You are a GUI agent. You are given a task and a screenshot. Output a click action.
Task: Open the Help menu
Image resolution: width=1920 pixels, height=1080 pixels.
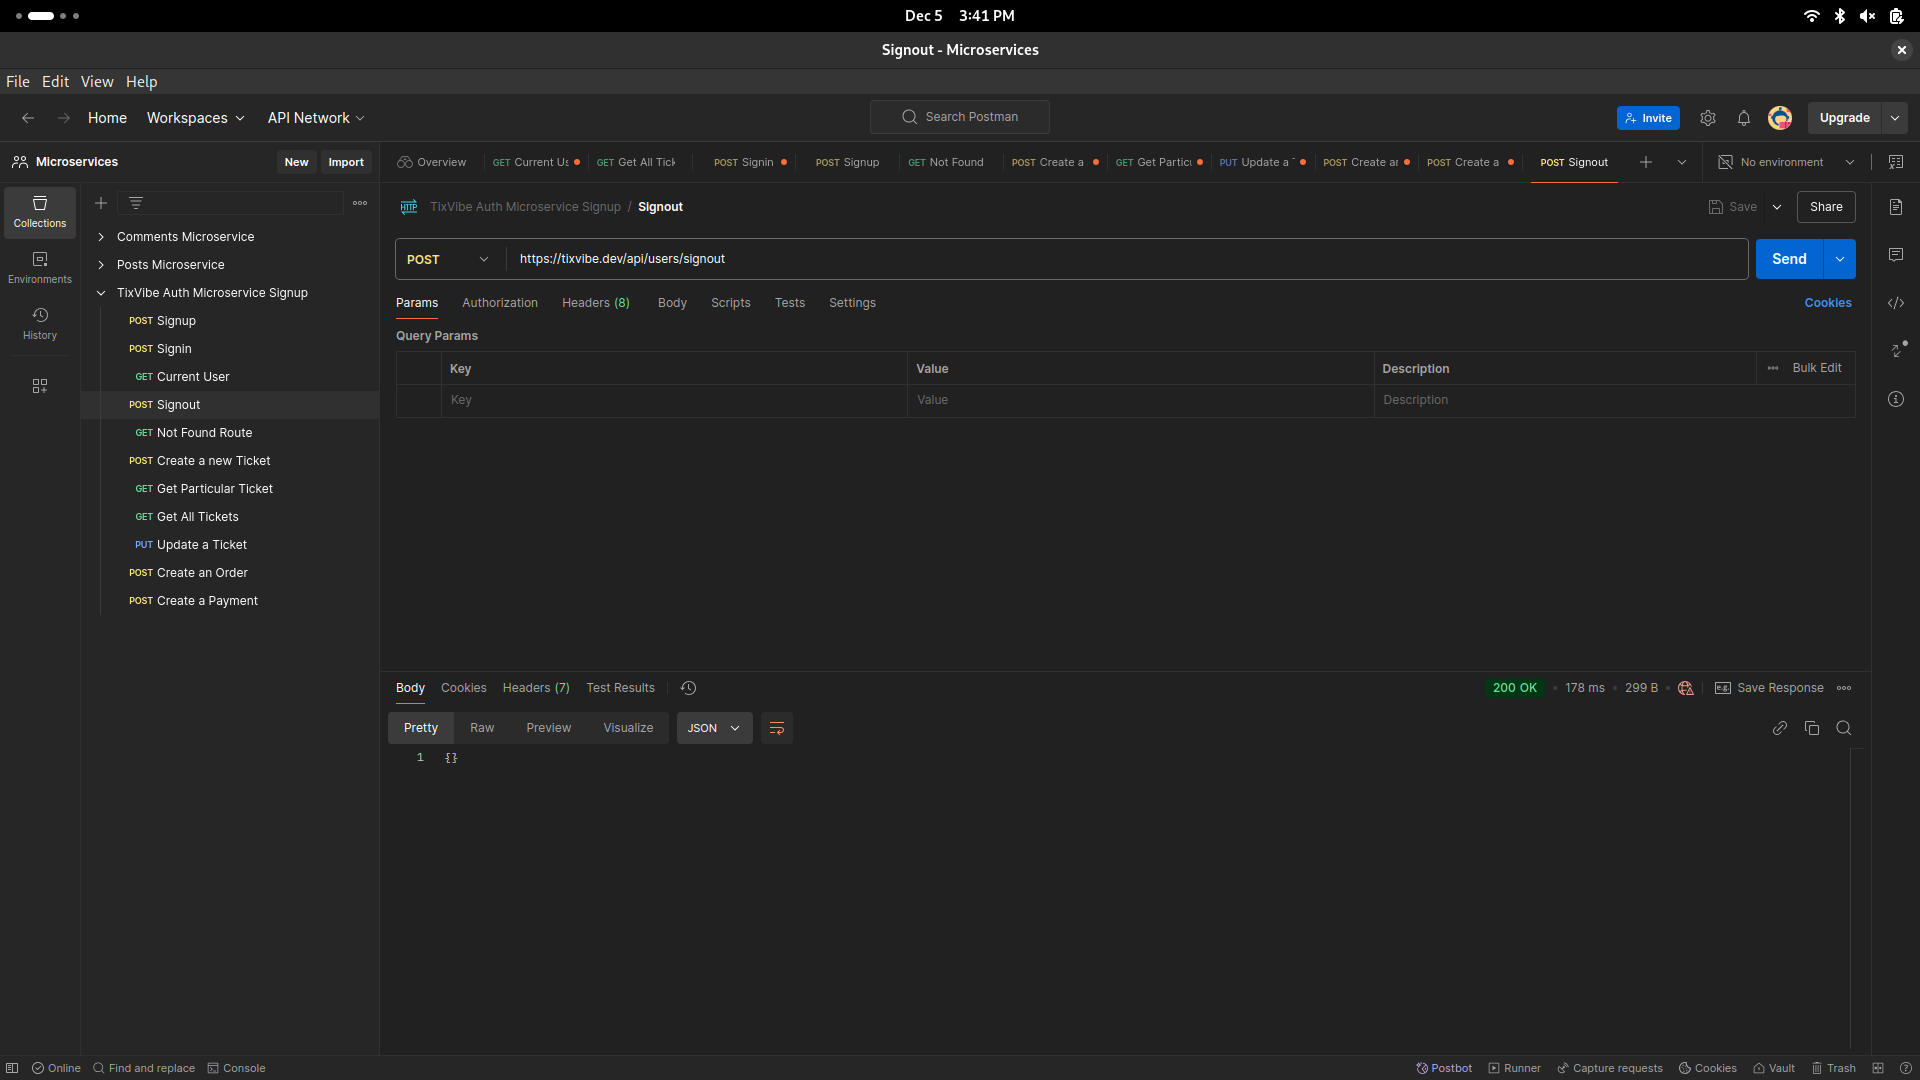pyautogui.click(x=141, y=82)
